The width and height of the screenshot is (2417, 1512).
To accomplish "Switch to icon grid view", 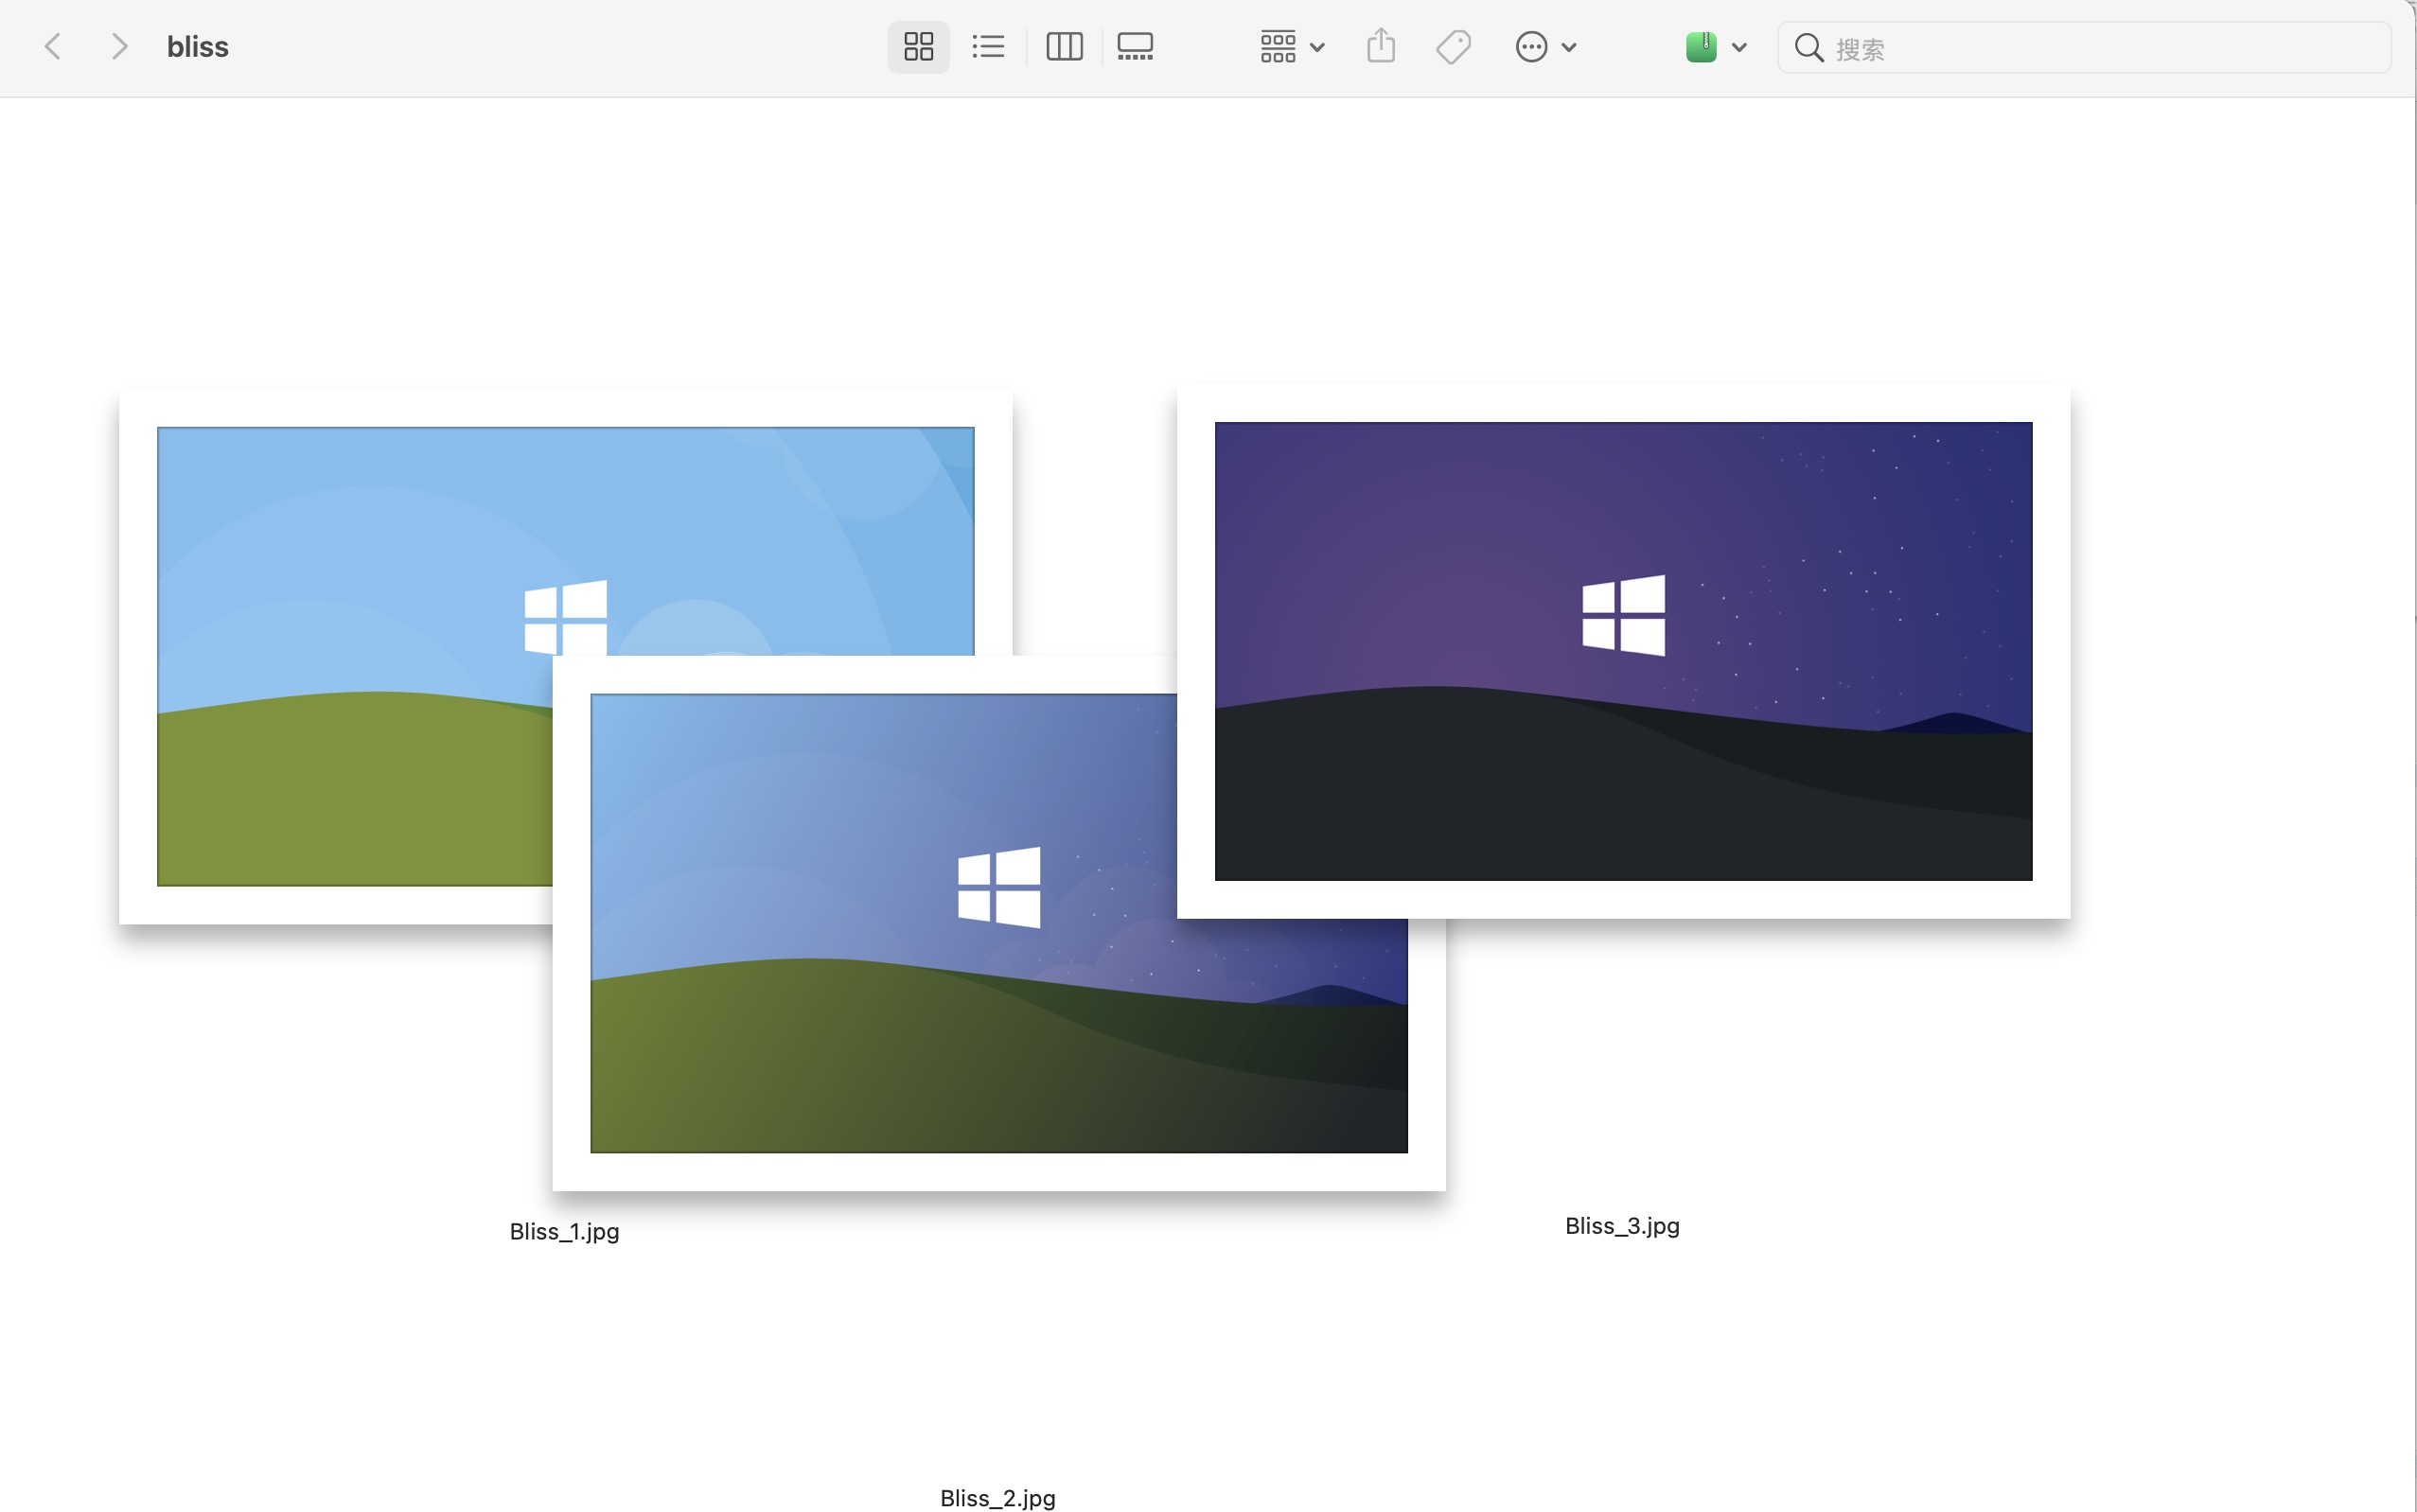I will 918,47.
